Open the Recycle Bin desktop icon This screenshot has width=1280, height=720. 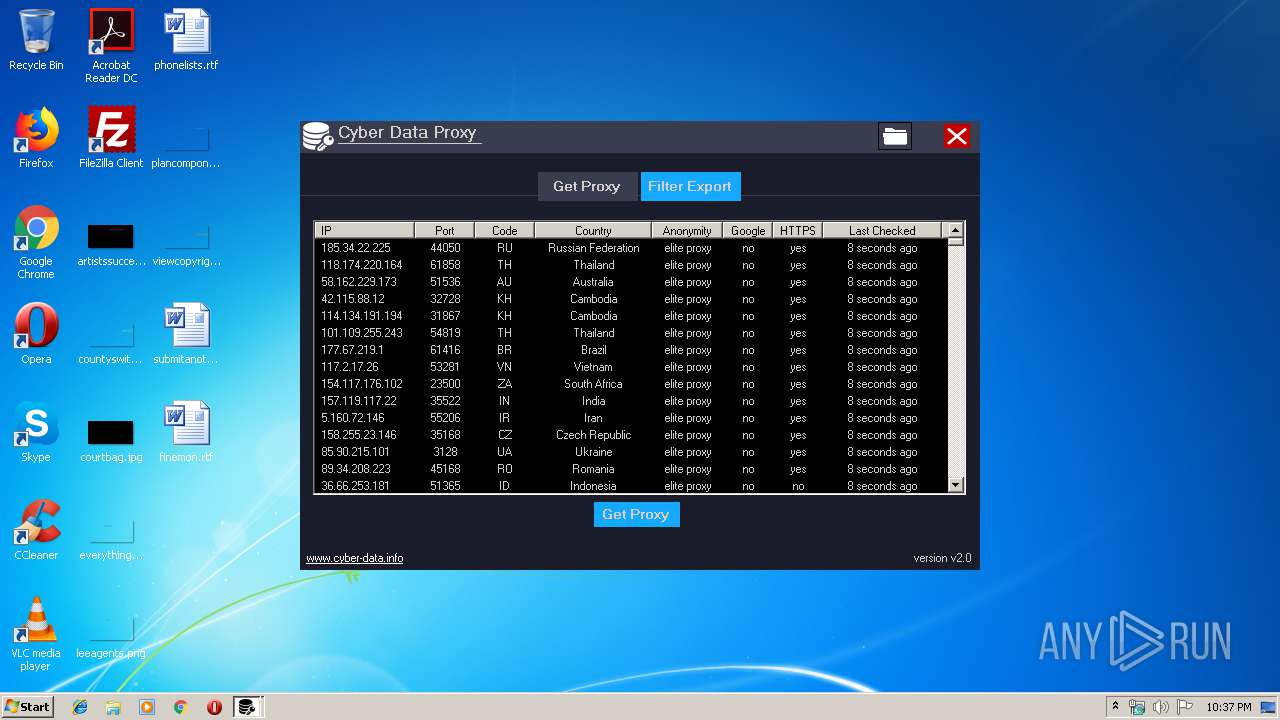click(x=36, y=40)
